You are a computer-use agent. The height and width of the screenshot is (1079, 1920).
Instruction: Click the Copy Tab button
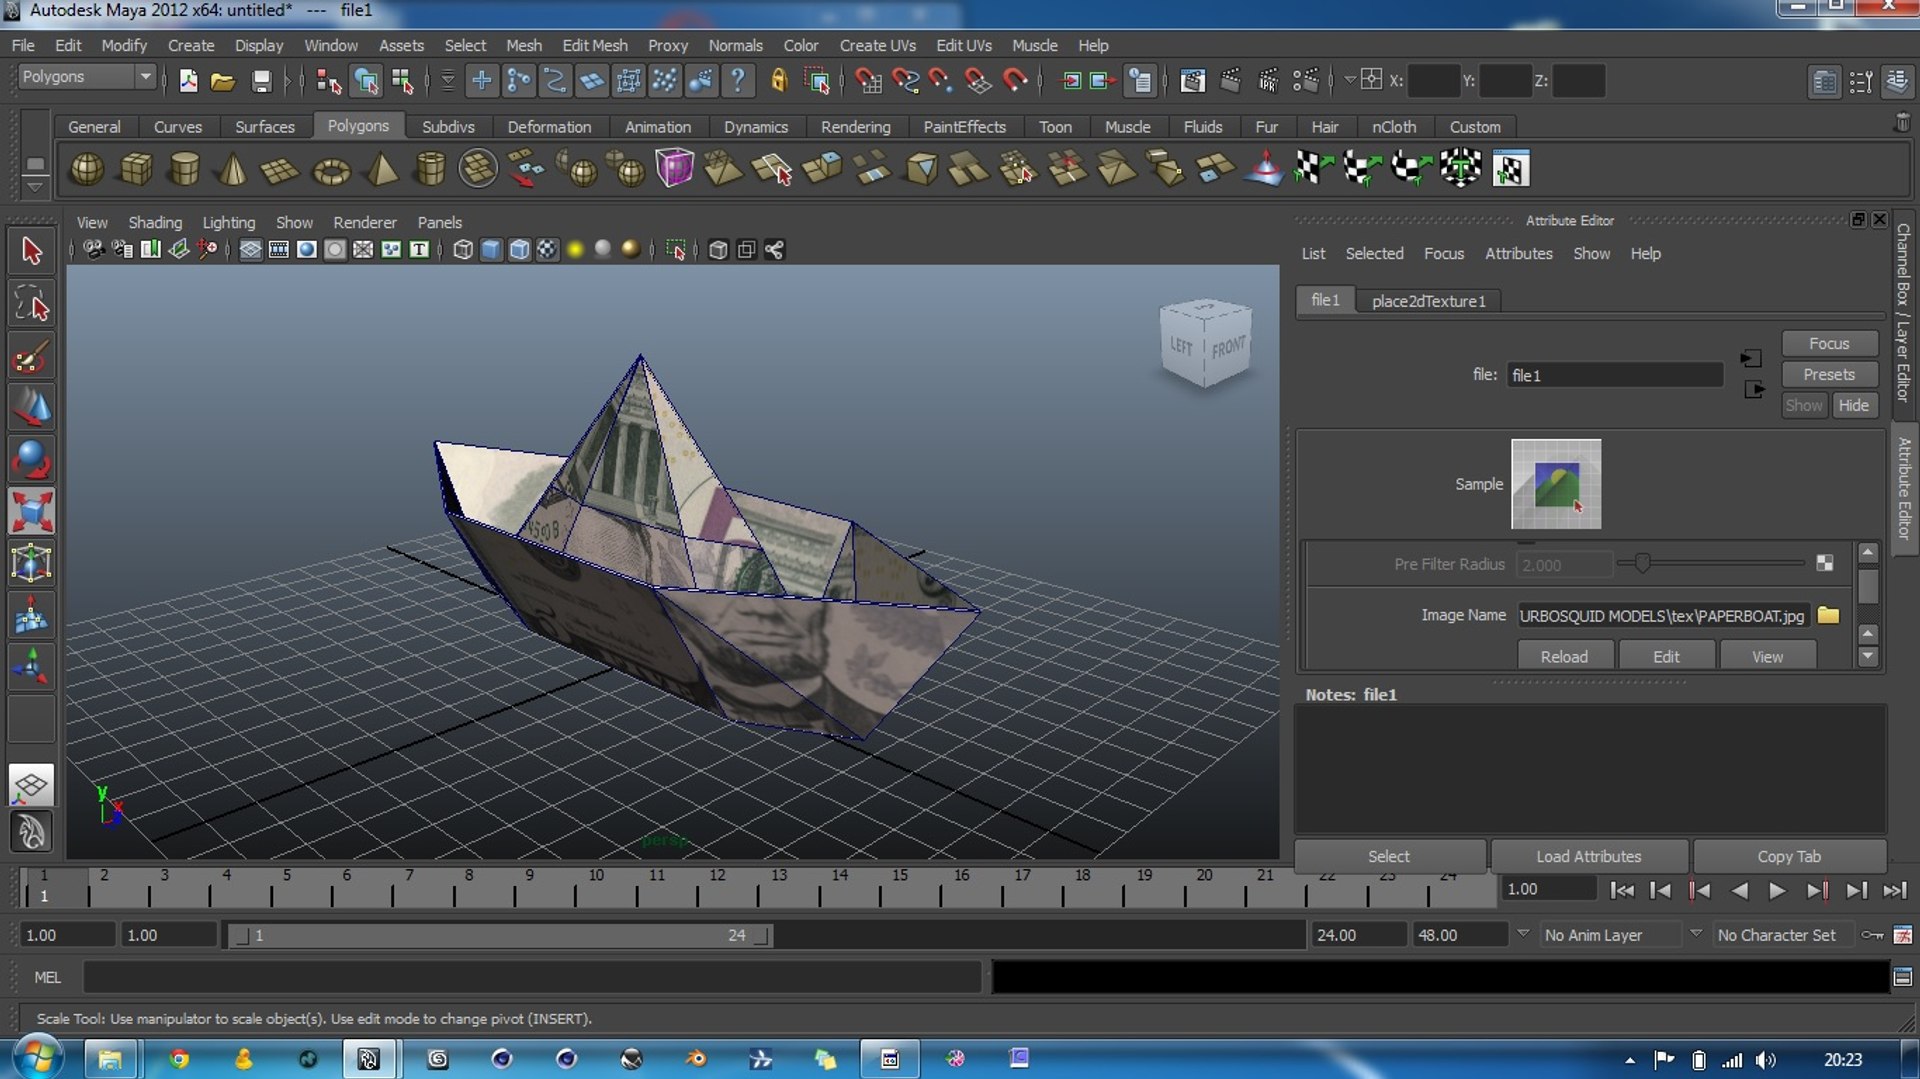click(x=1789, y=856)
